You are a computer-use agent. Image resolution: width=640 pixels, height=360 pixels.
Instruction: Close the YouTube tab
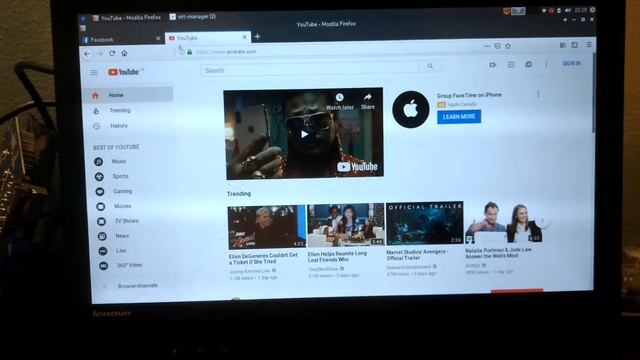244,37
